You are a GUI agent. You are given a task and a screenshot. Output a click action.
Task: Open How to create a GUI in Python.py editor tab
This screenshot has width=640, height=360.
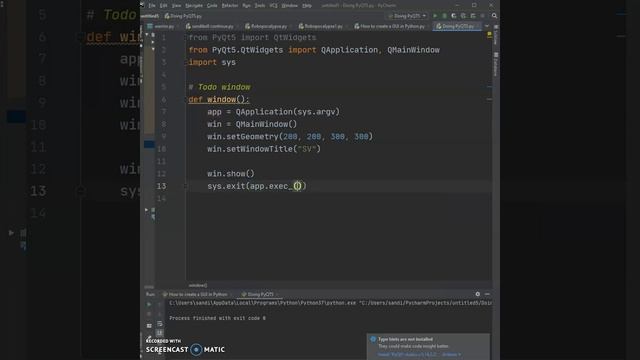[x=391, y=26]
